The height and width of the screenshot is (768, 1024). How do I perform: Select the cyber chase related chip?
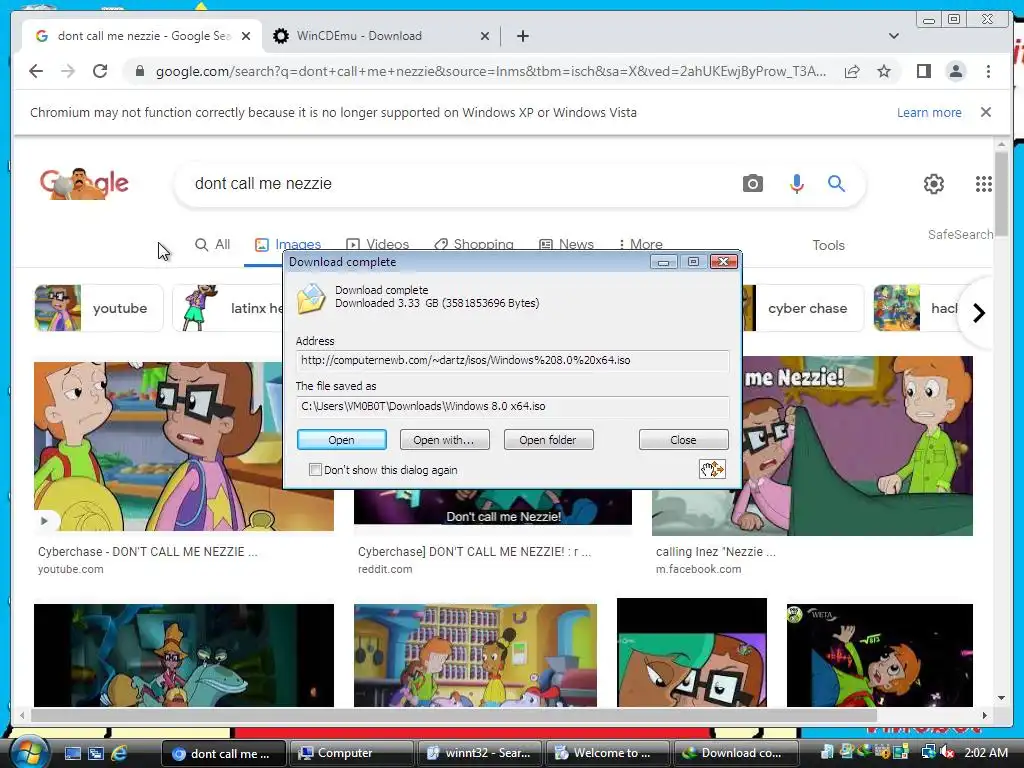coord(802,308)
